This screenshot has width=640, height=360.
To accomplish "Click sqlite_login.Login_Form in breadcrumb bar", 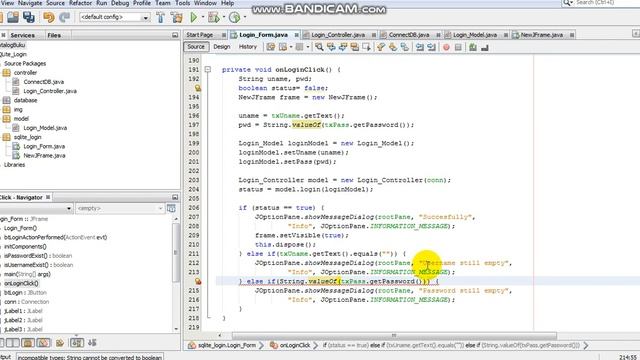I will click(x=227, y=345).
